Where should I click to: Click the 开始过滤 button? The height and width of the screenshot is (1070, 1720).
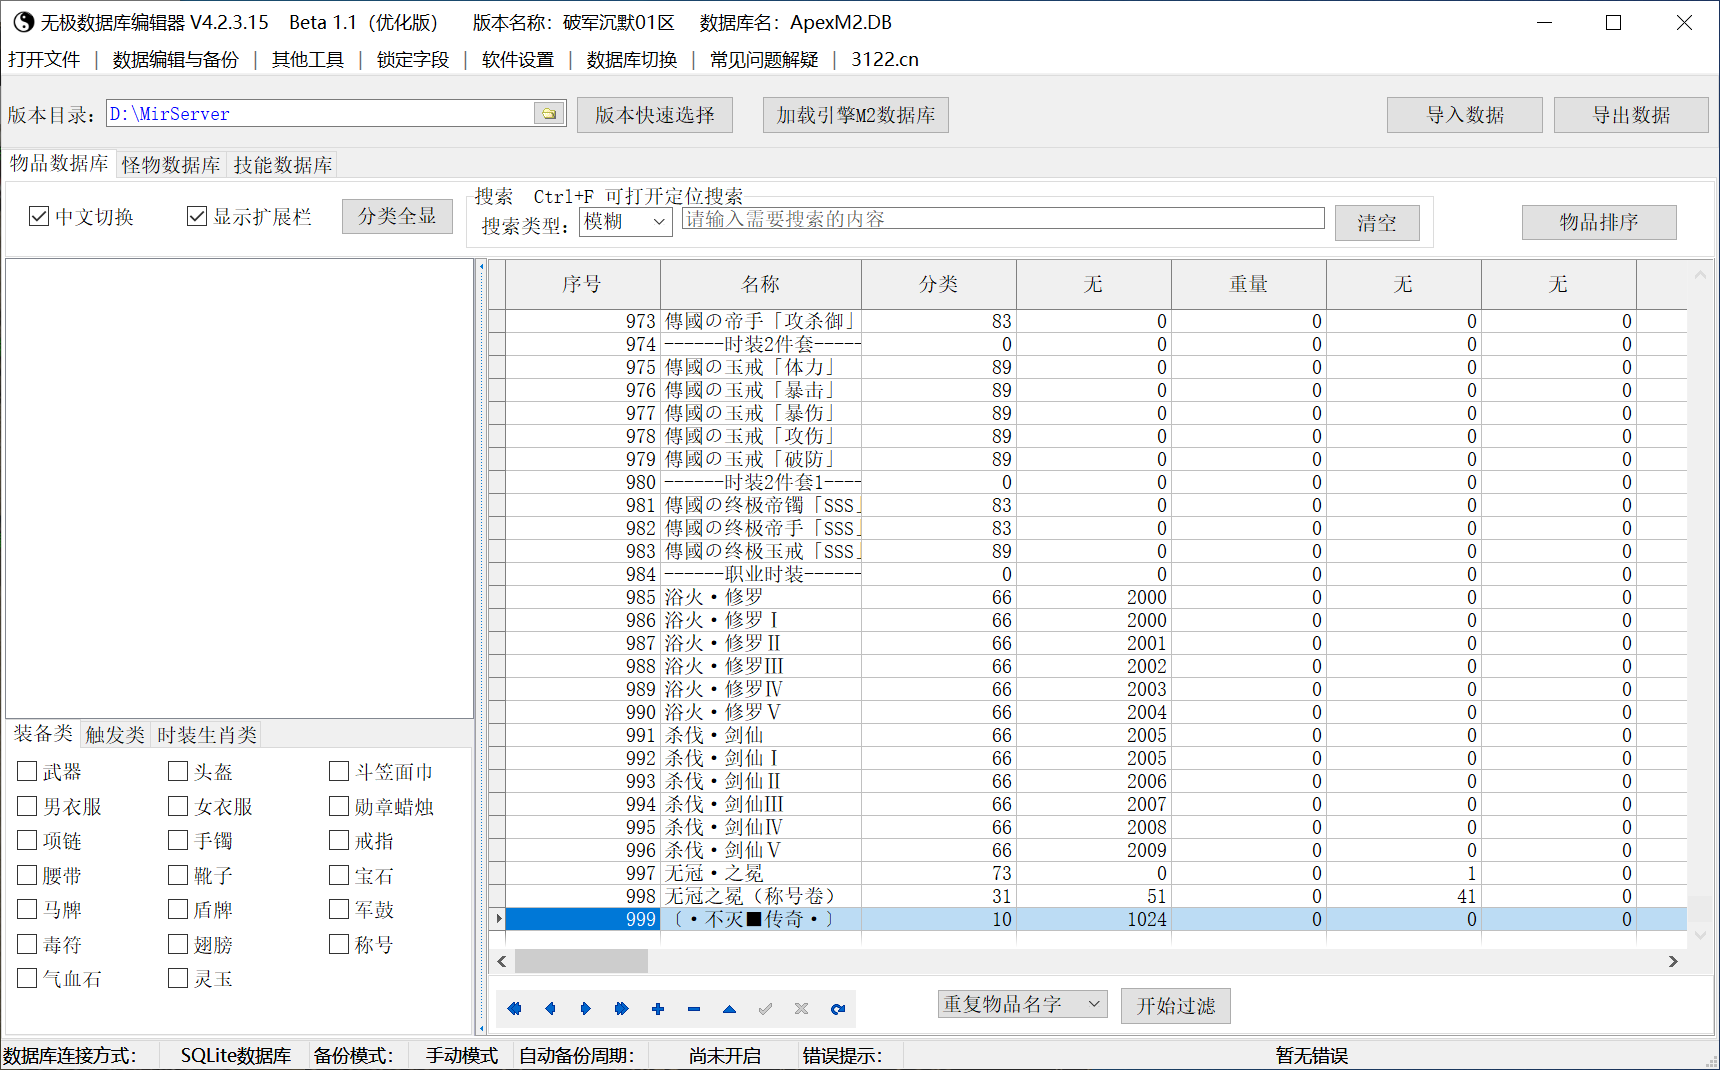click(1176, 1005)
